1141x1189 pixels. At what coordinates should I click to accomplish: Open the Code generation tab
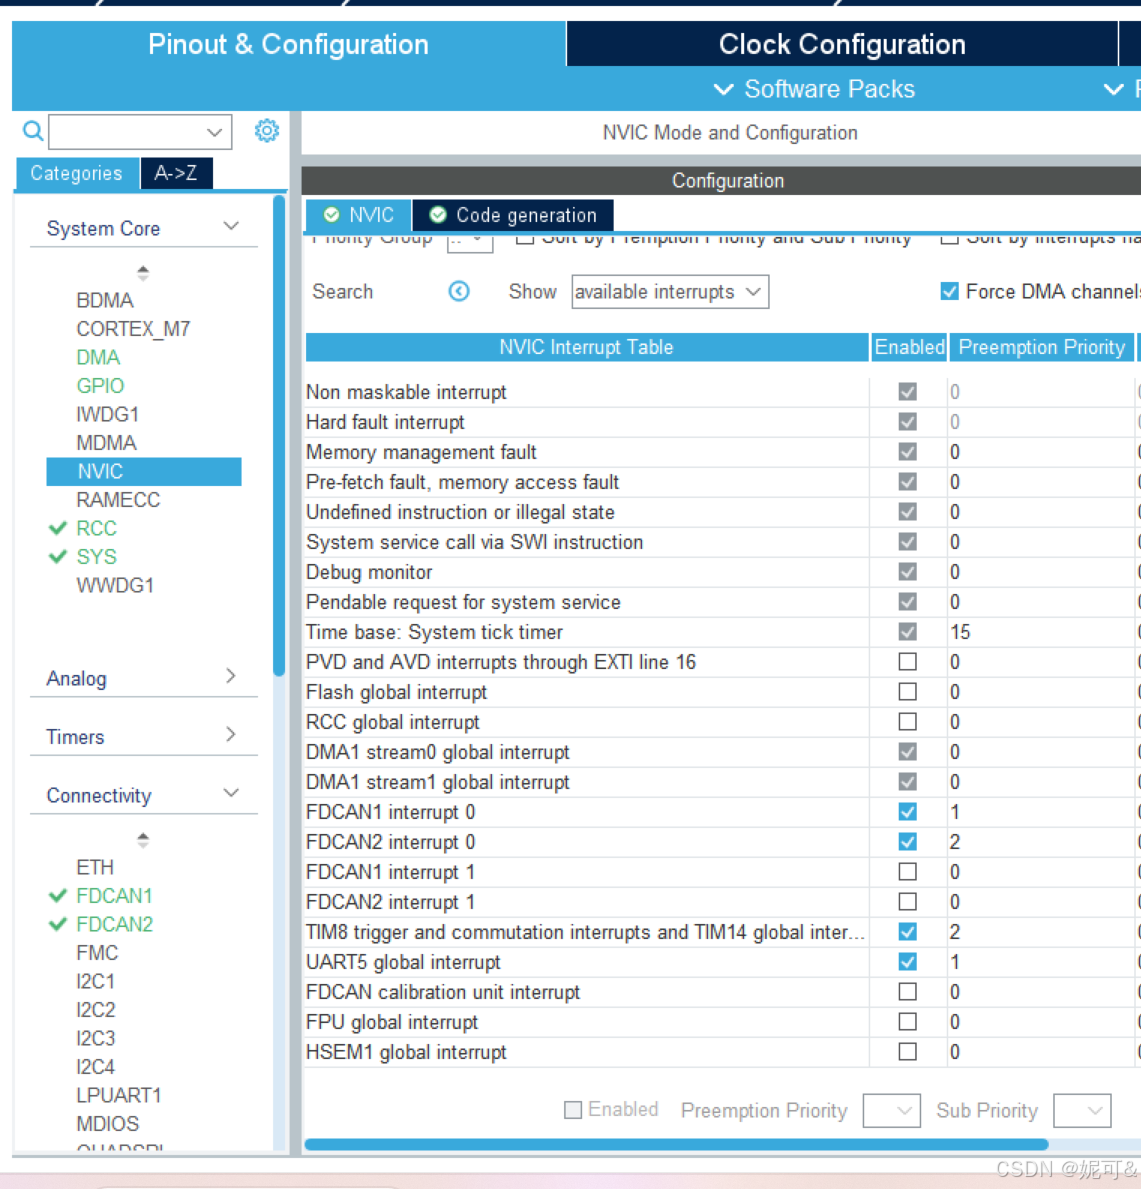click(513, 215)
